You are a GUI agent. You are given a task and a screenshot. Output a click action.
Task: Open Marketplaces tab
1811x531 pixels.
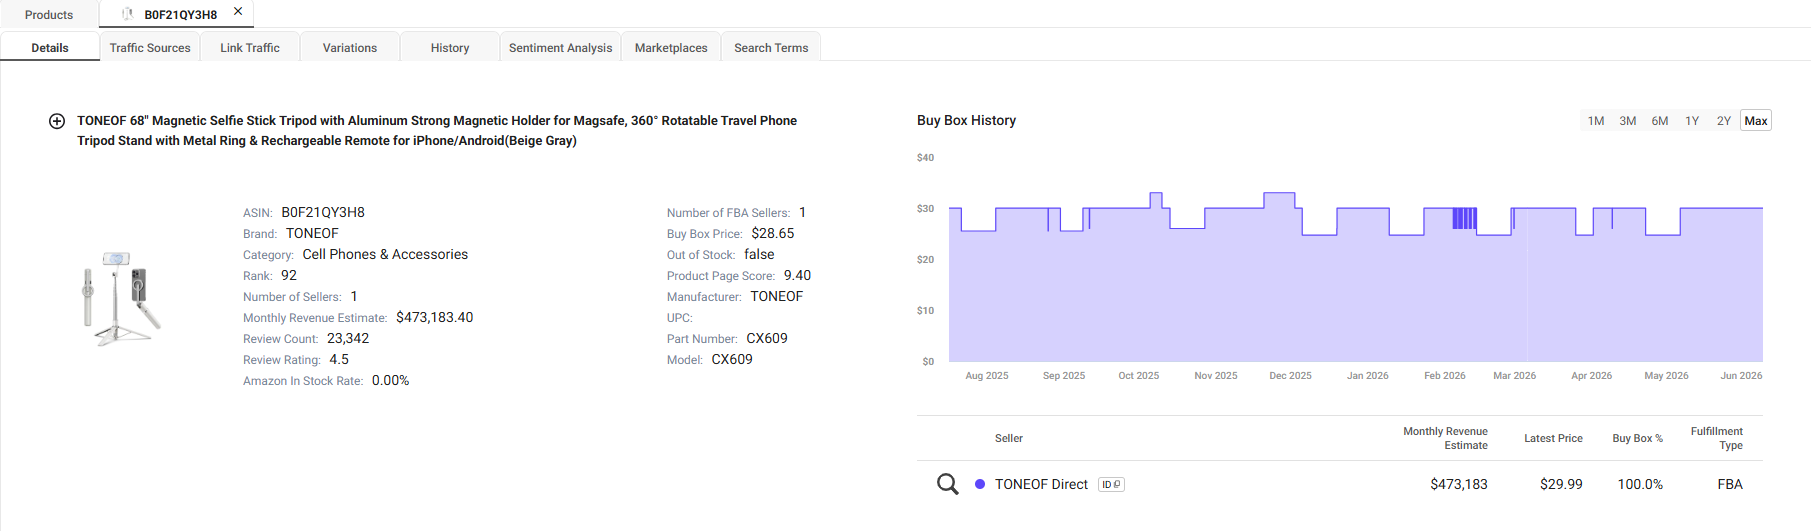coord(671,47)
